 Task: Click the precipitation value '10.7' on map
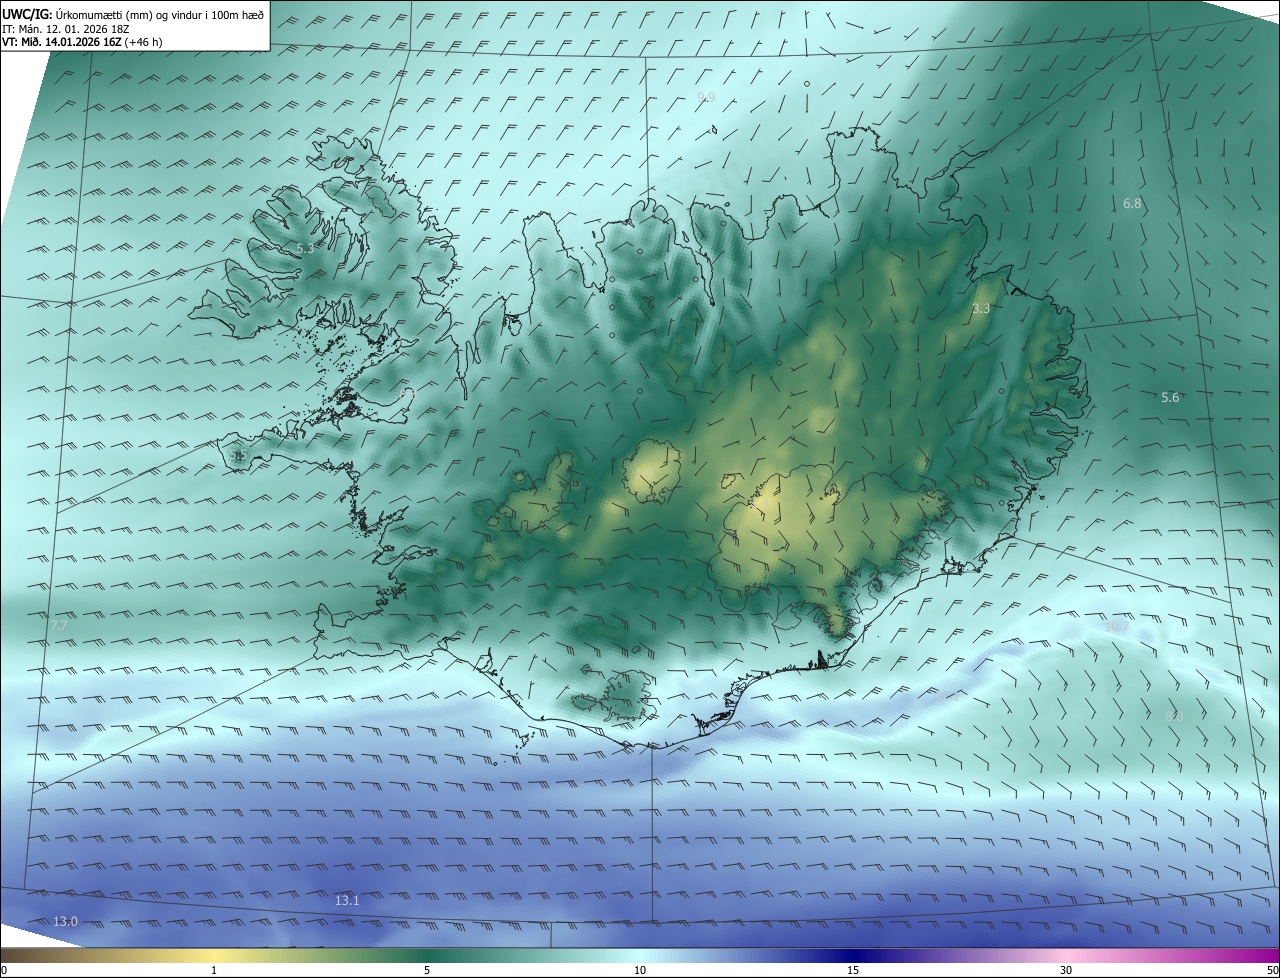point(1116,626)
